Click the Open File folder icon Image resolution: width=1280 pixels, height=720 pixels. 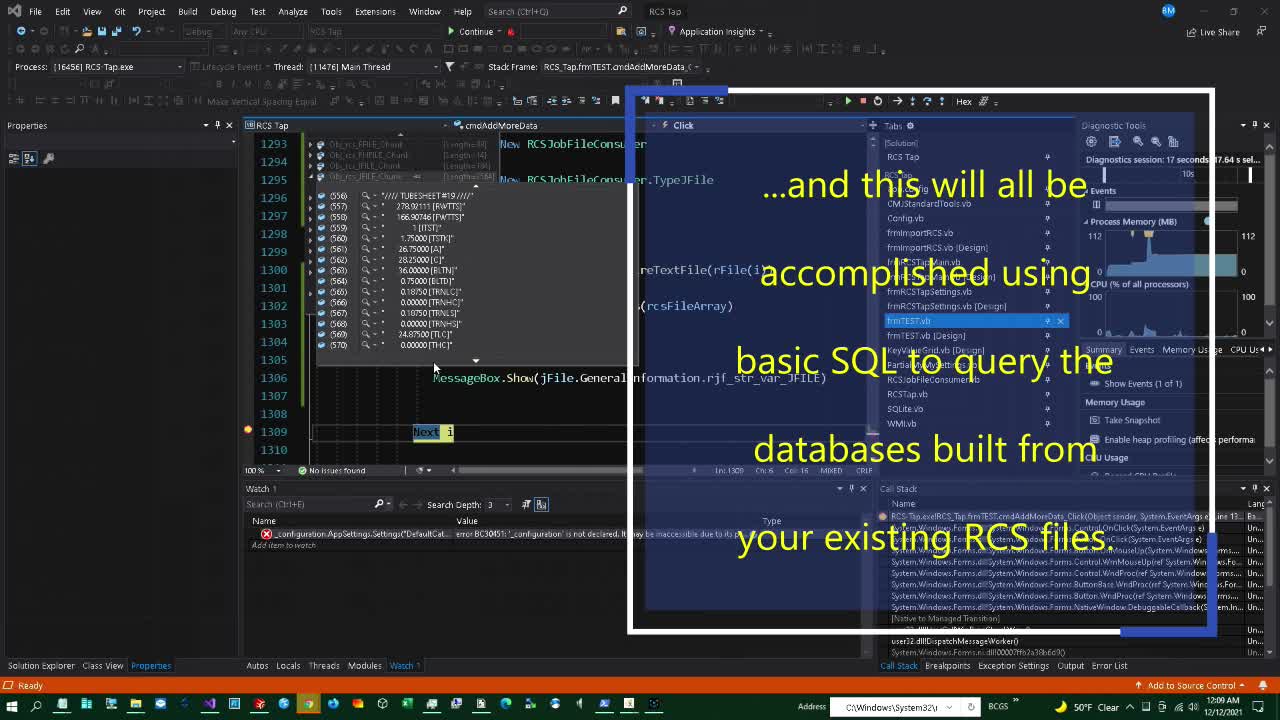86,31
